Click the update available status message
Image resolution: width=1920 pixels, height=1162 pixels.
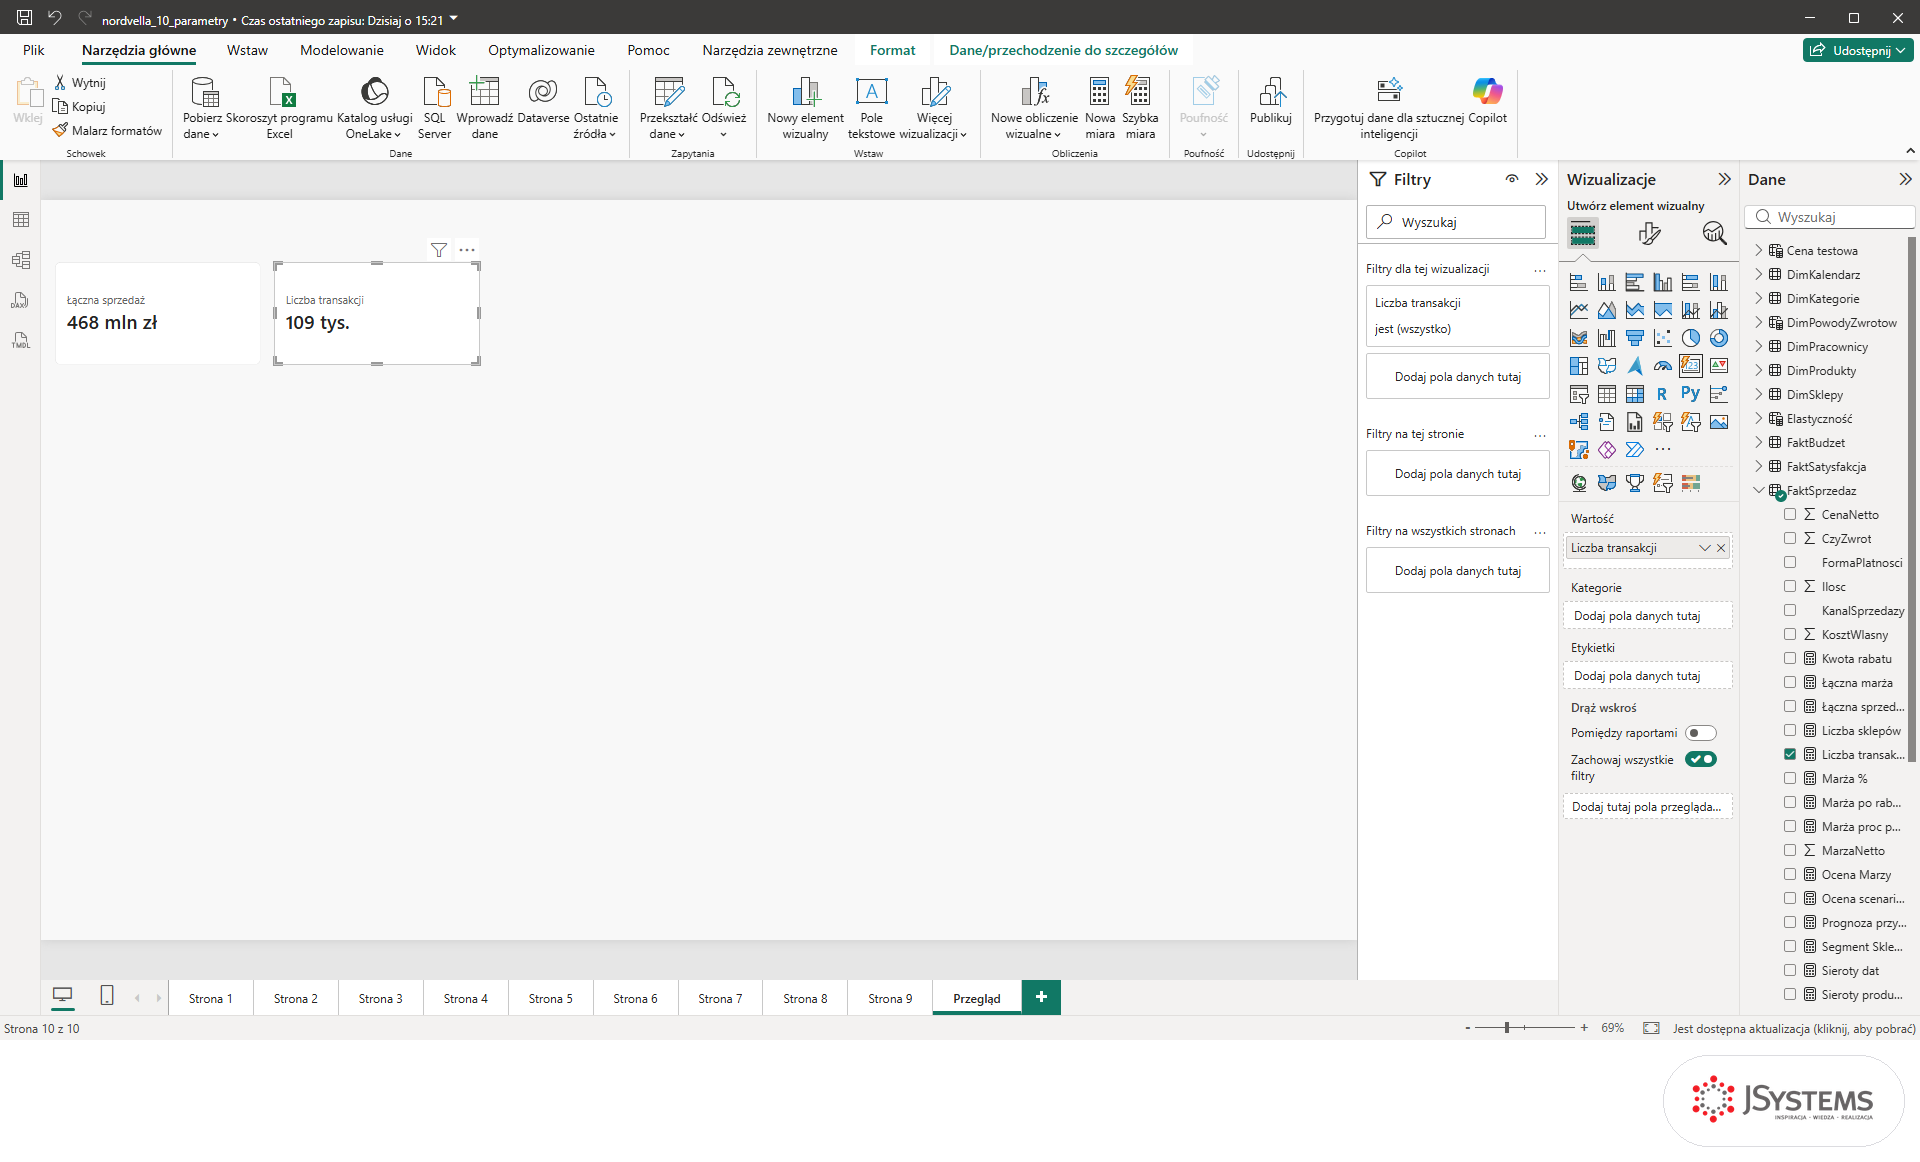[1794, 1028]
